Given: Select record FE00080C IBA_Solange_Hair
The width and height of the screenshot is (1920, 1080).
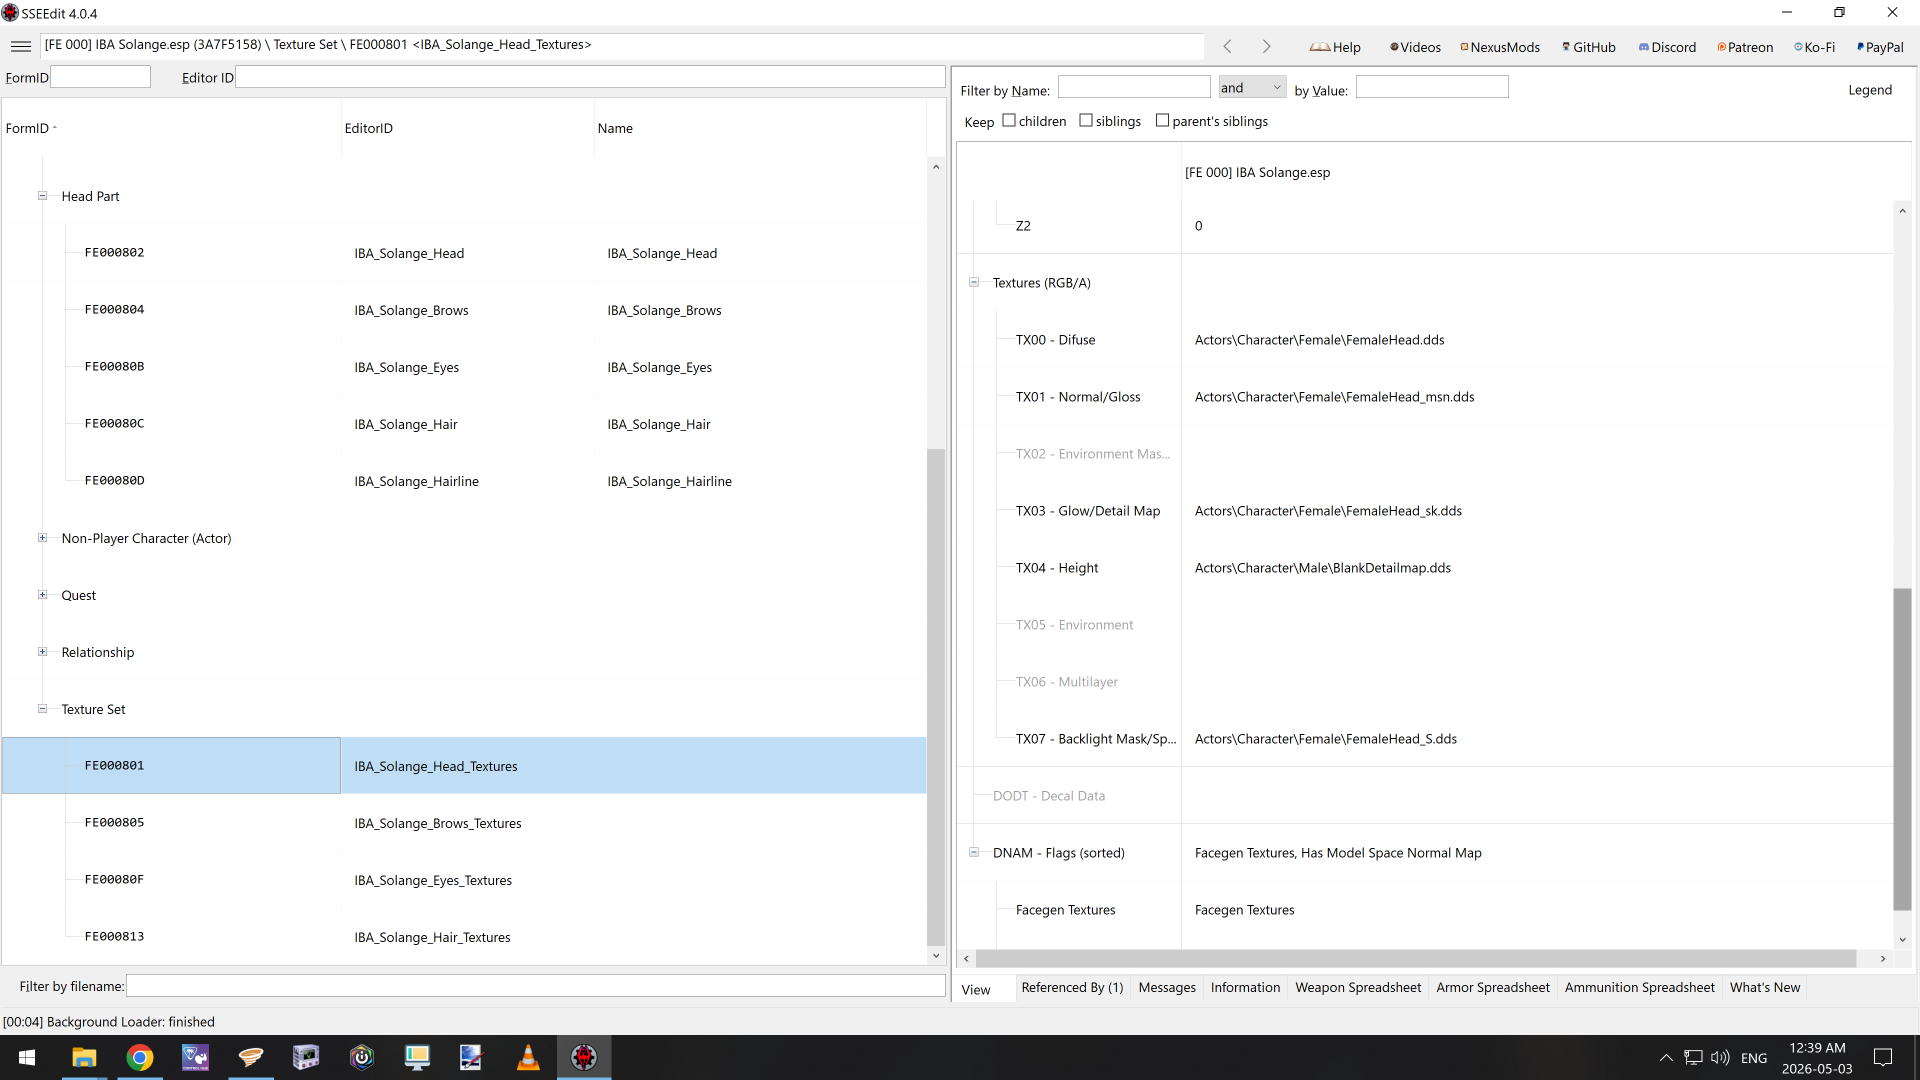Looking at the screenshot, I should pyautogui.click(x=464, y=424).
